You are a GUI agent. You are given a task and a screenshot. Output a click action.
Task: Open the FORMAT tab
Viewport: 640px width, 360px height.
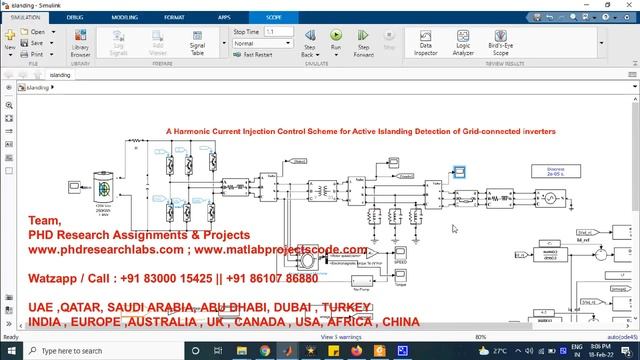pyautogui.click(x=174, y=18)
